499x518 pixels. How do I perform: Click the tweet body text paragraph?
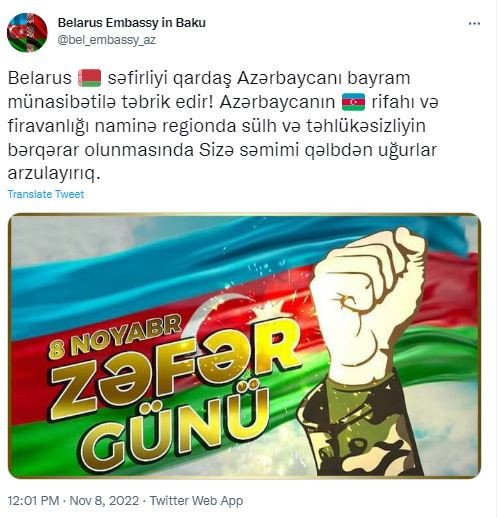[x=223, y=126]
